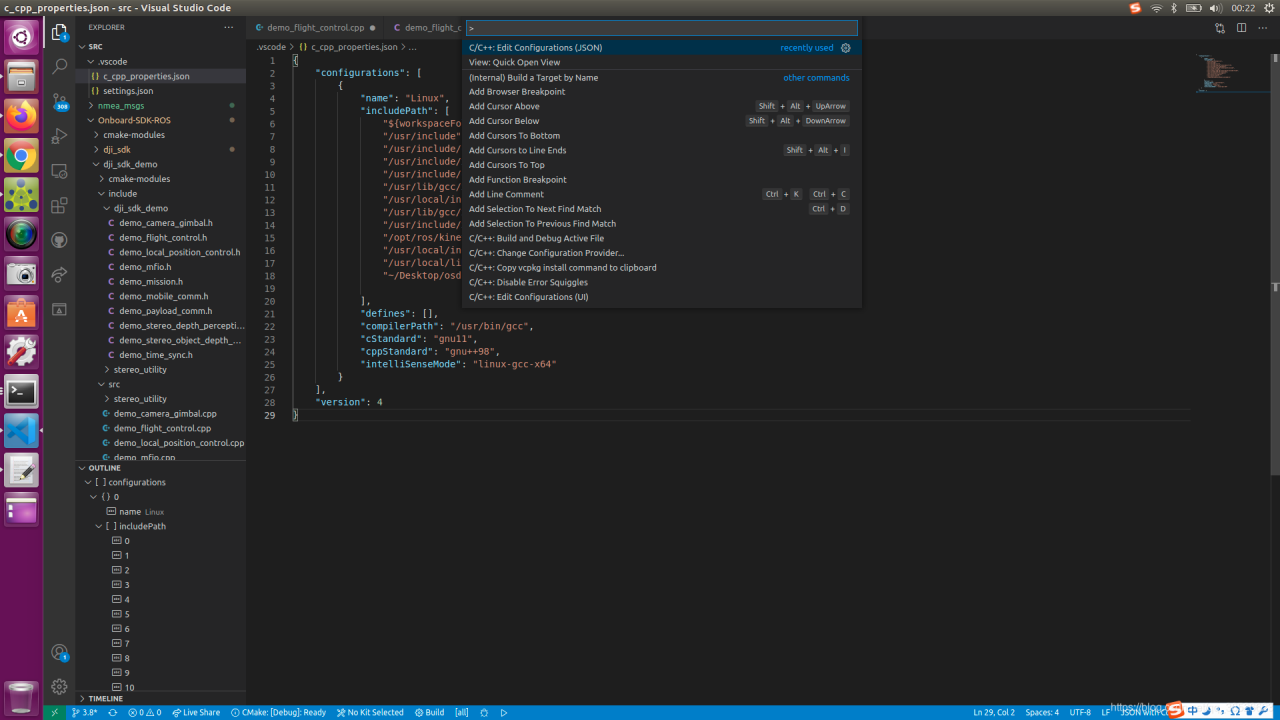Viewport: 1280px width, 720px height.
Task: Select Add Cursor Above command
Action: coord(661,106)
